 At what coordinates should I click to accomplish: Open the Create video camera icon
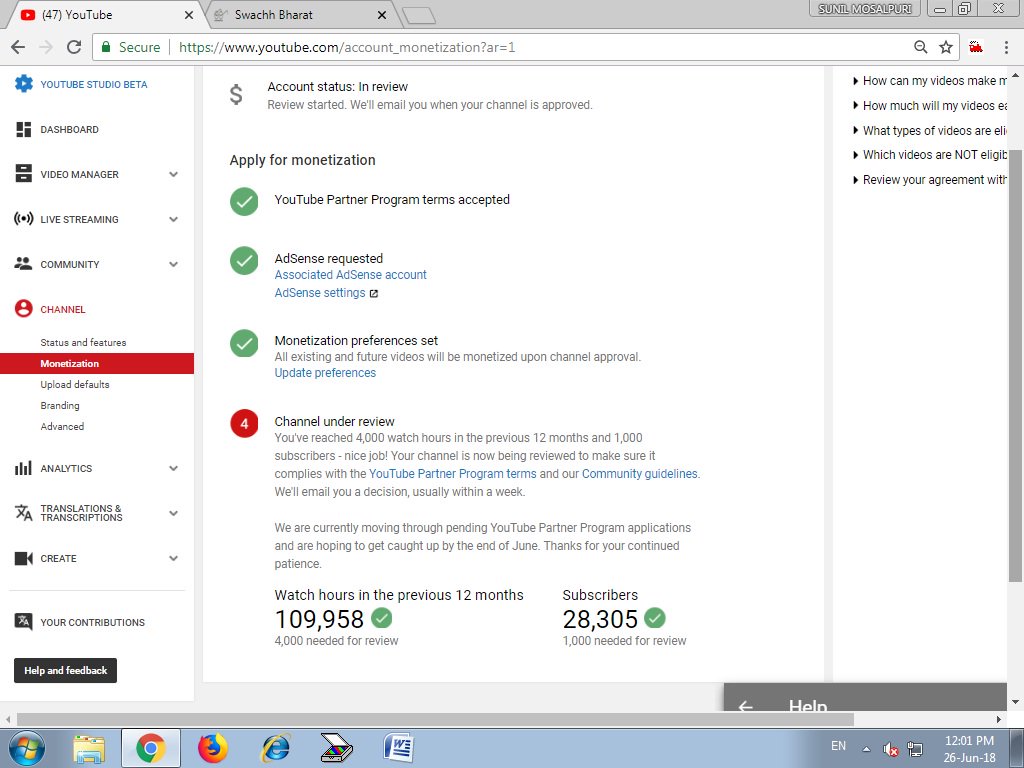(x=24, y=558)
